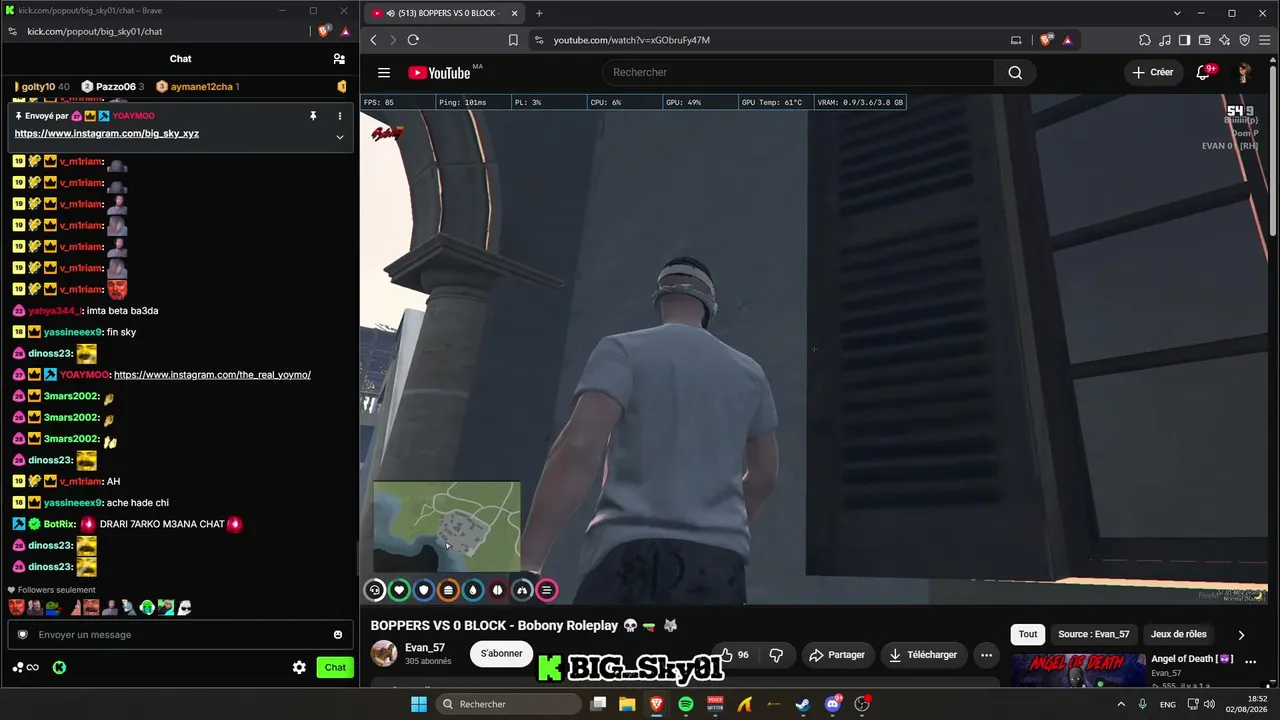Screen dimensions: 1280x720
Task: Reload the YouTube page
Action: click(x=413, y=40)
